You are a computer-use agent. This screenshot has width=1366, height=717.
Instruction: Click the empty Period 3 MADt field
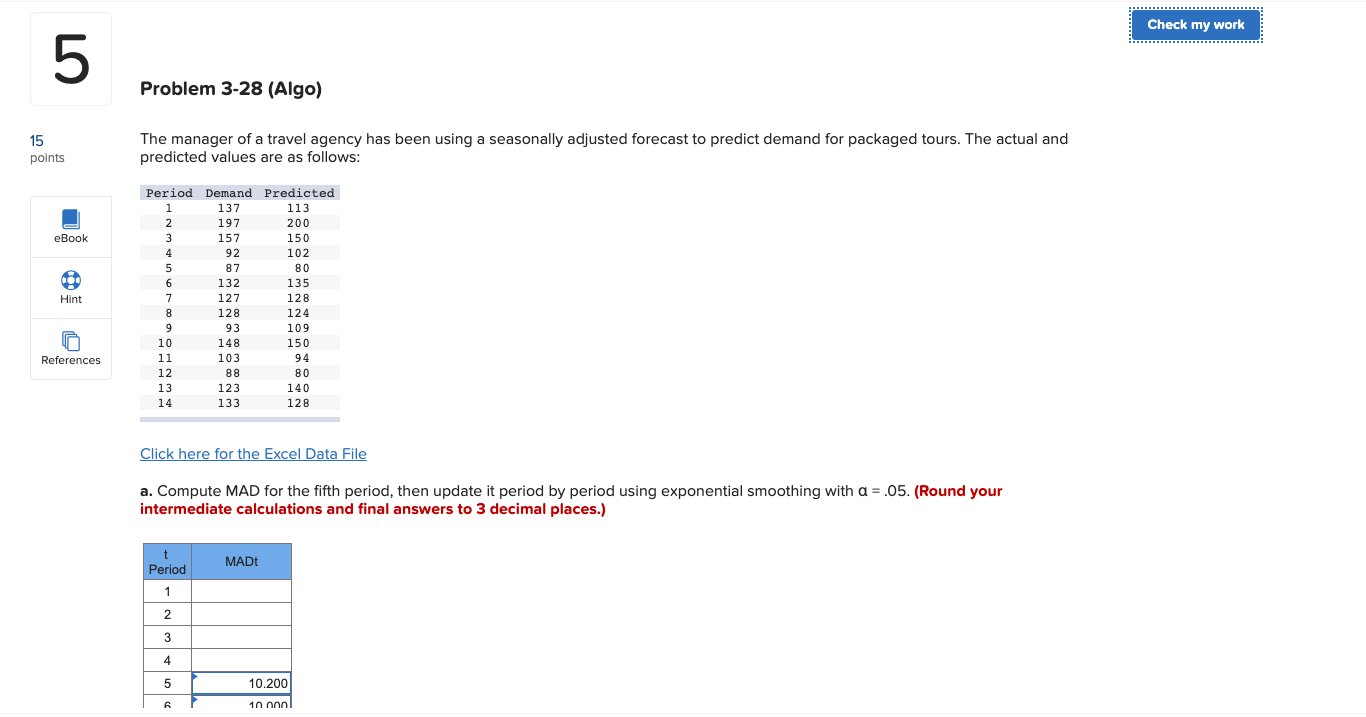click(240, 637)
